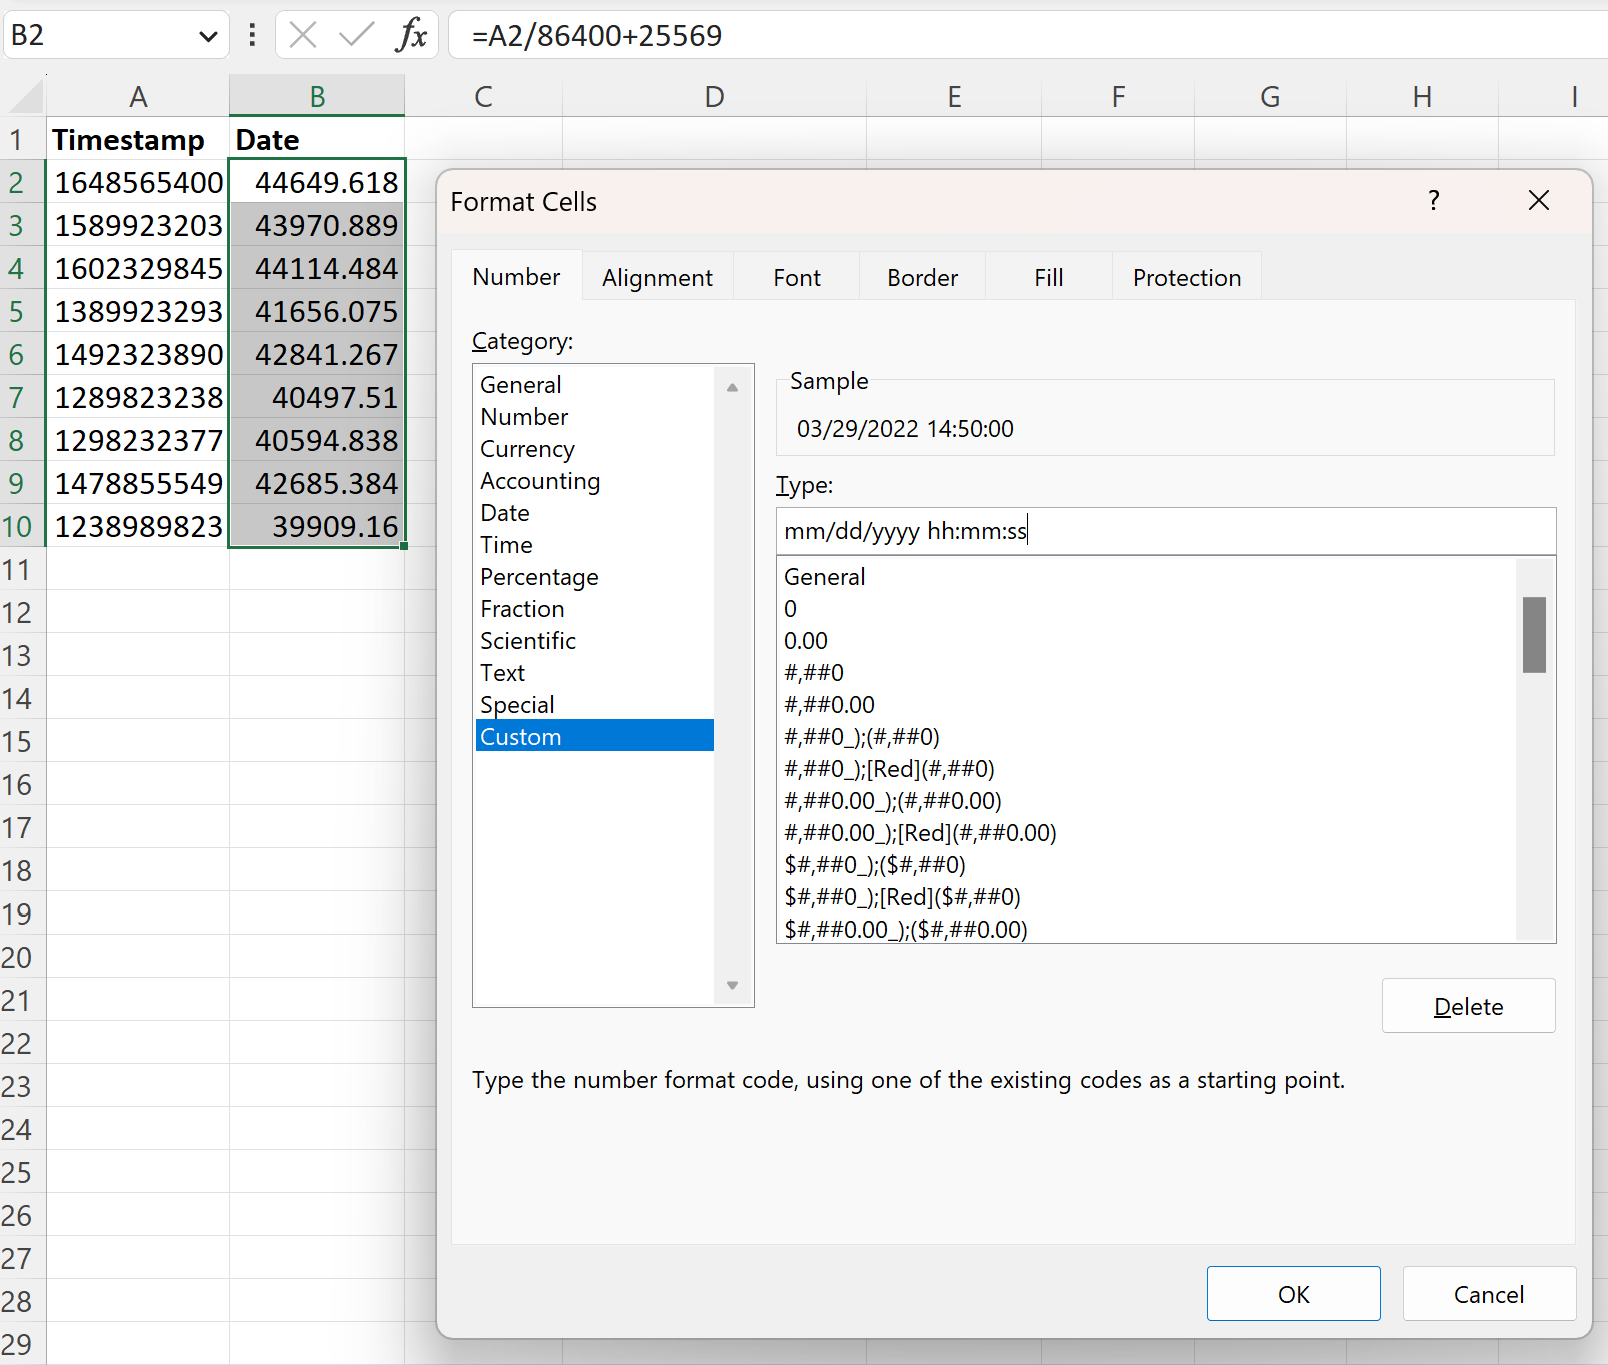Switch to the Fill tab
This screenshot has height=1365, width=1608.
click(x=1048, y=277)
